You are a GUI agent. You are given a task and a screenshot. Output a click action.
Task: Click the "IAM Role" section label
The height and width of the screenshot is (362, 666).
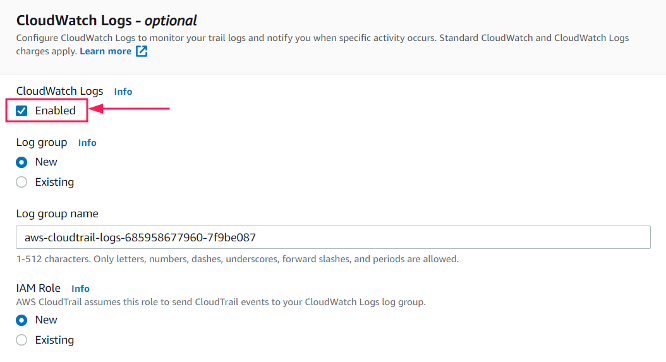pyautogui.click(x=38, y=288)
